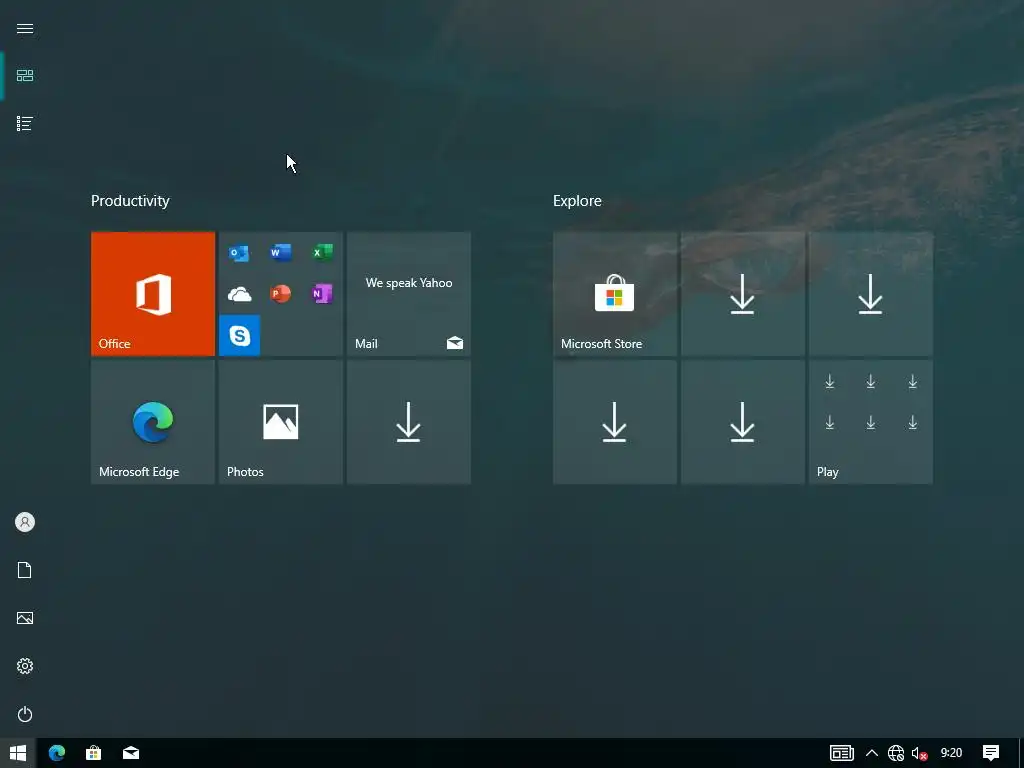
Task: Open the Photos tile
Action: pyautogui.click(x=281, y=422)
